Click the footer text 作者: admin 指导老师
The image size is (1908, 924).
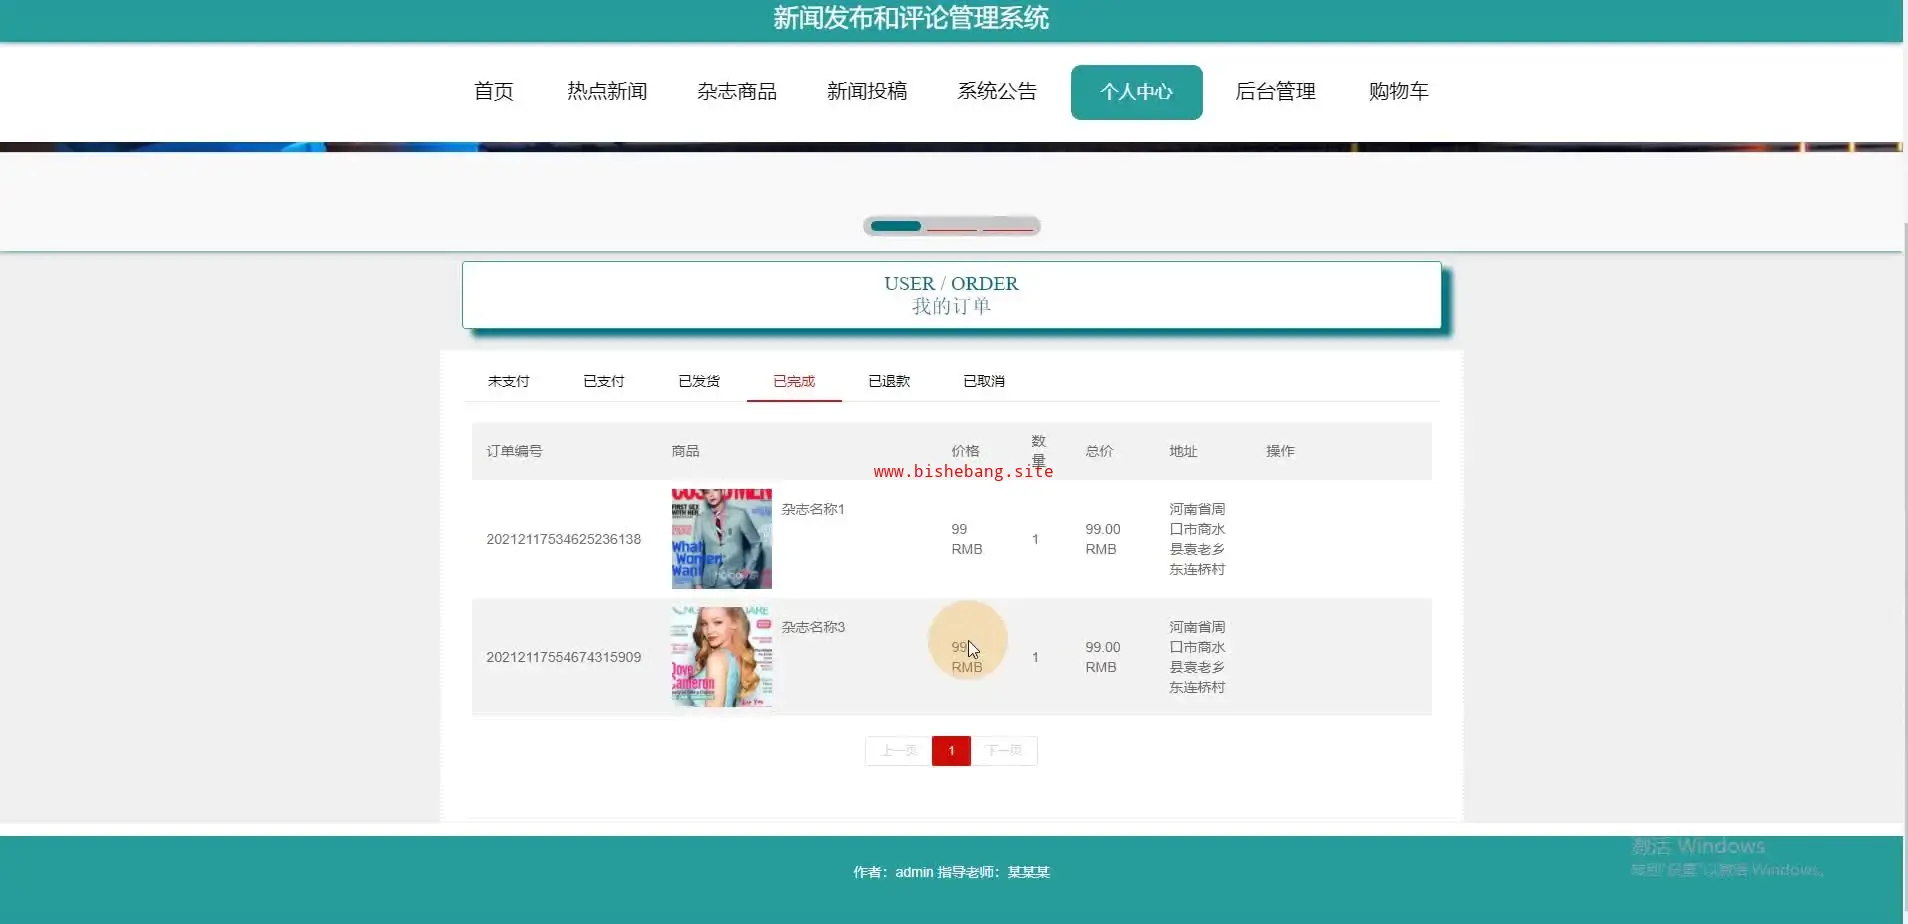(951, 872)
